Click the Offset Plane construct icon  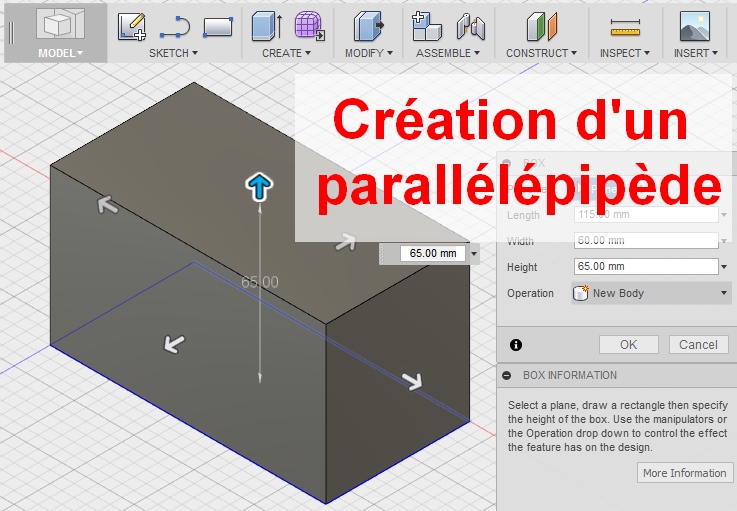pos(541,26)
